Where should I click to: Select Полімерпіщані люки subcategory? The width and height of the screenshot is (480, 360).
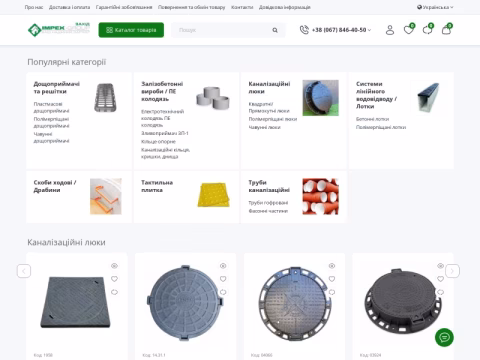pyautogui.click(x=273, y=119)
